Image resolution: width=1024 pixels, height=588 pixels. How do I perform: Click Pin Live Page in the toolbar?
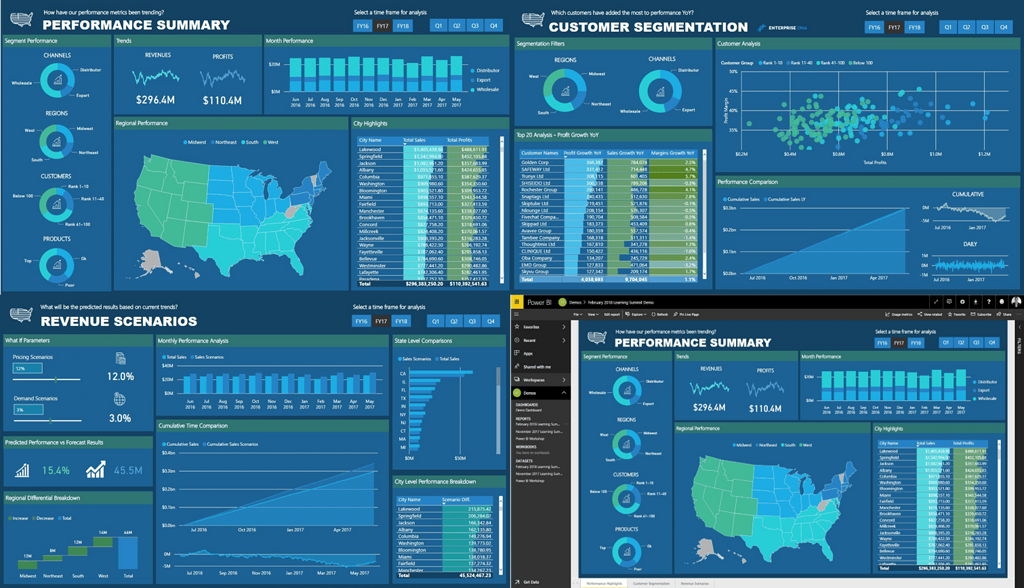(688, 314)
